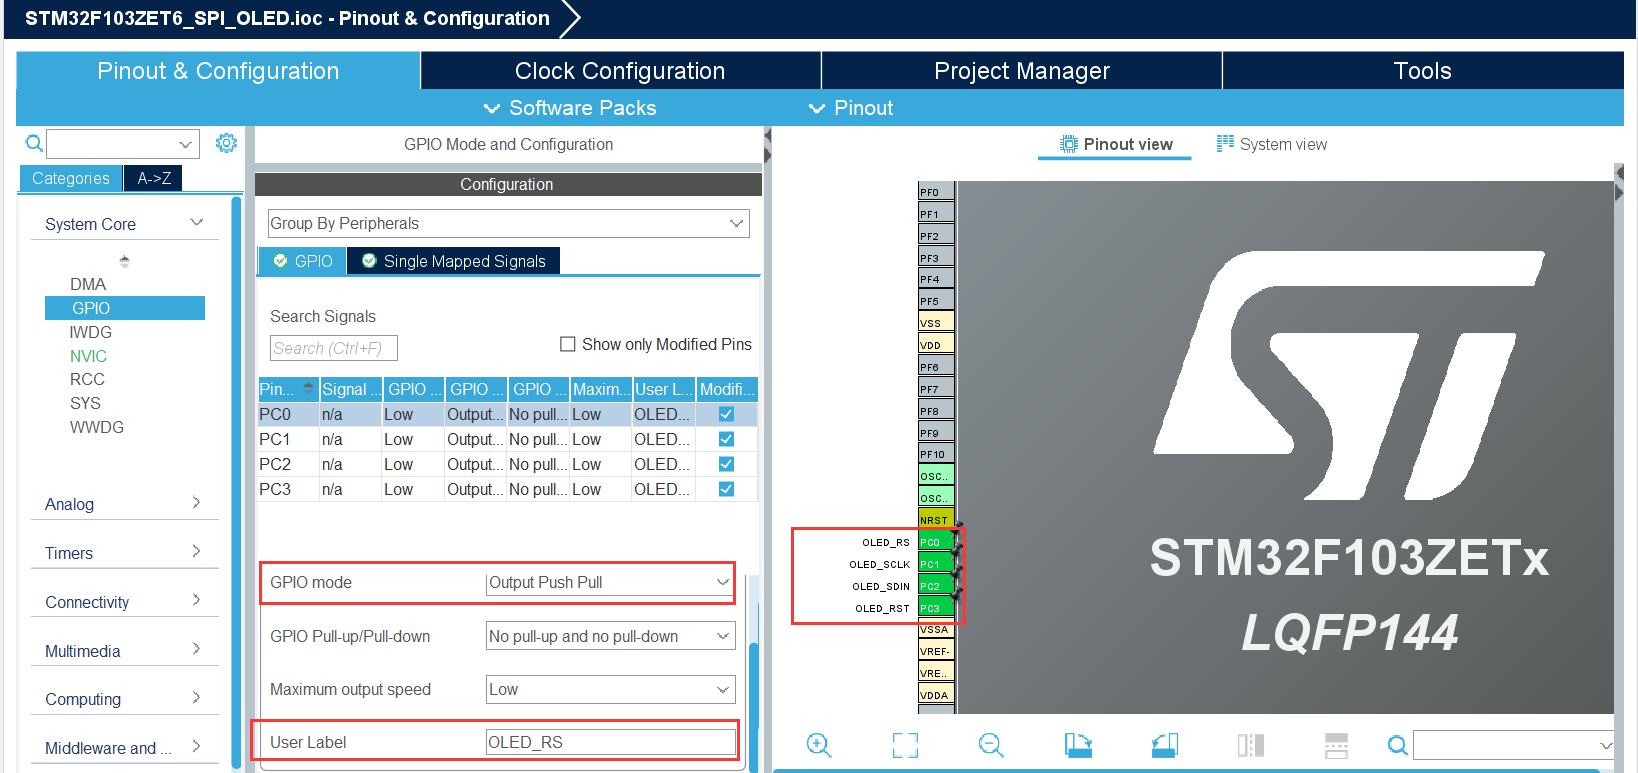Click the pin search magnifier icon below chip
Screen dimensions: 1638x773
pos(1398,745)
